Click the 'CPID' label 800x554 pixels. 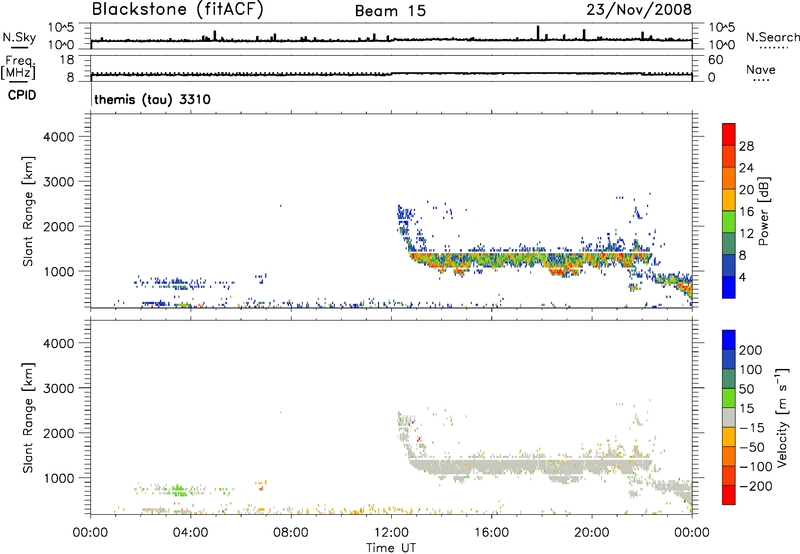(22, 95)
